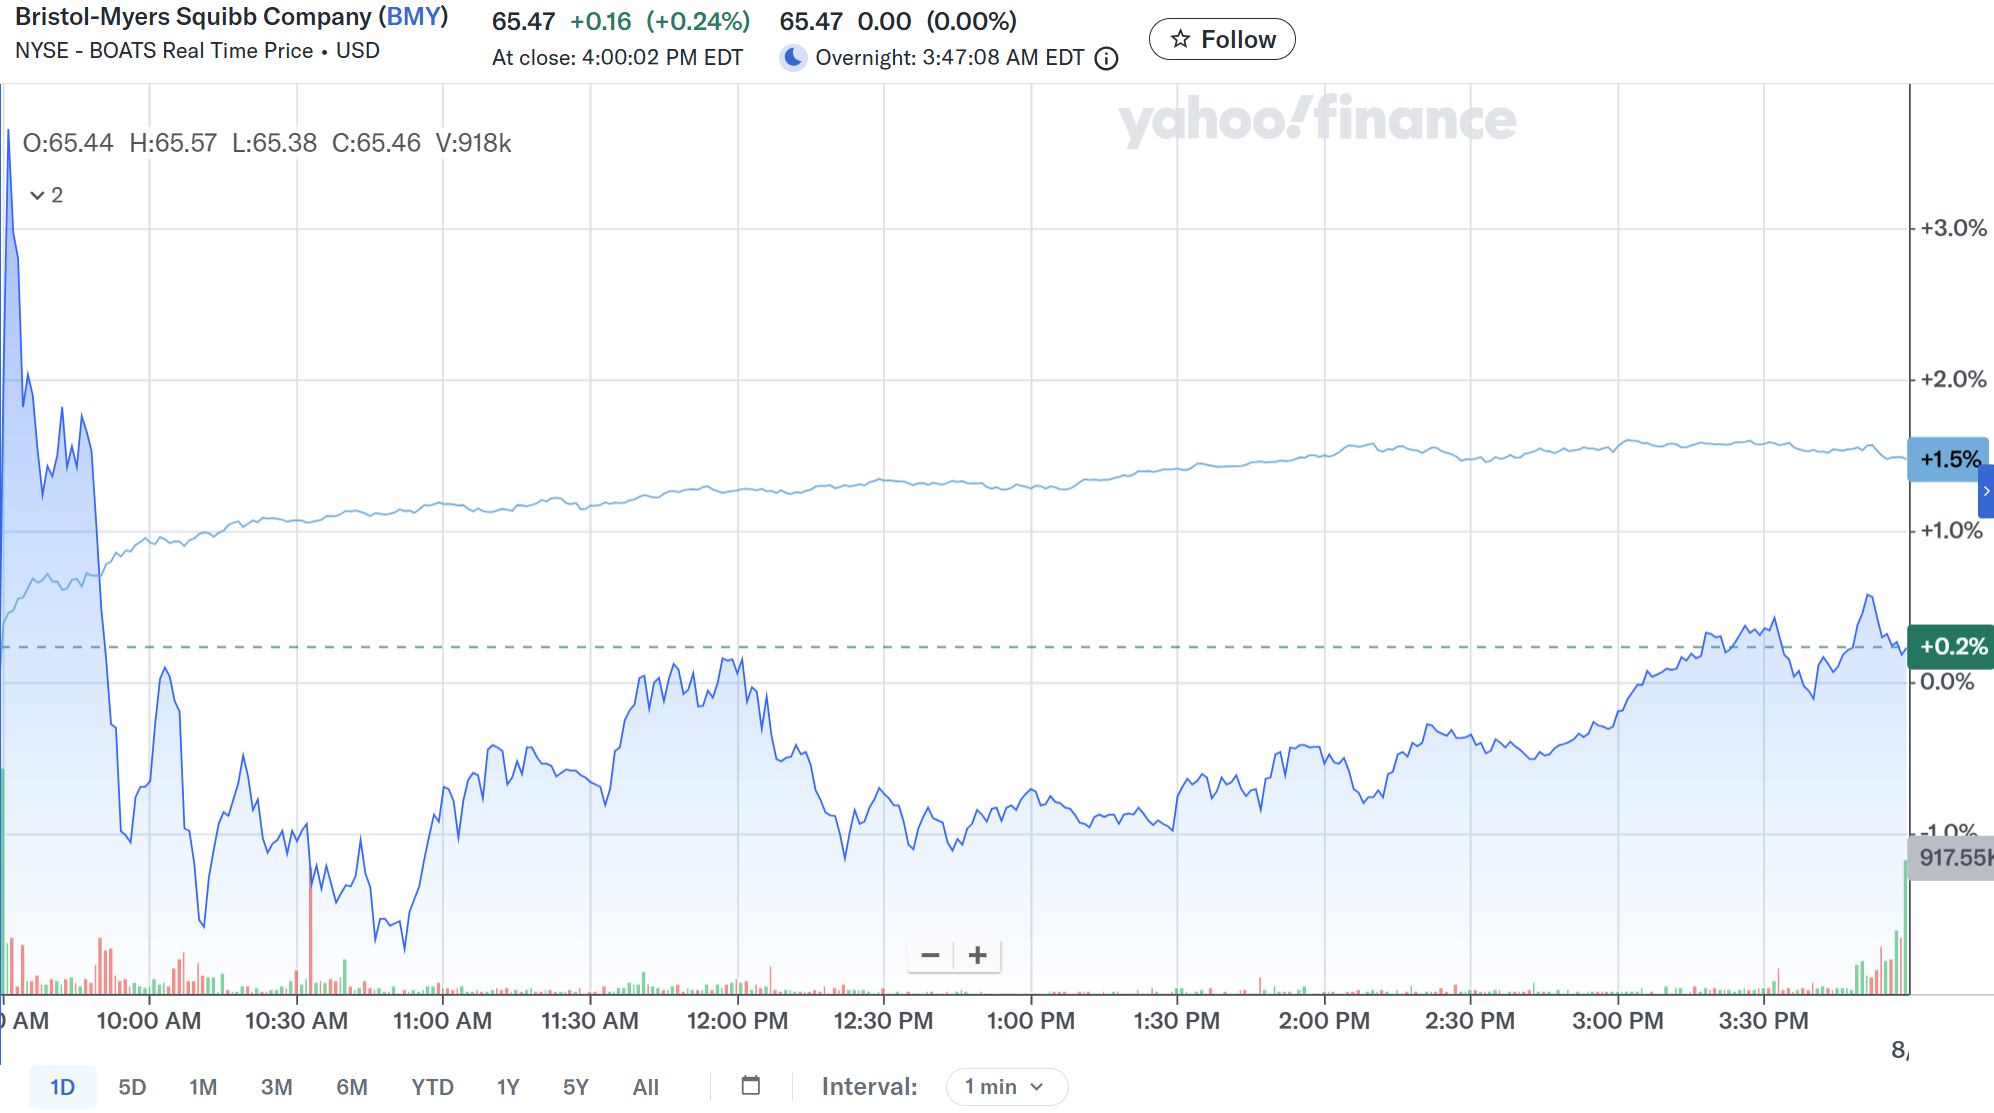Click the 'Overnight: 3:47:08 AM EDT' text
Screen dimensions: 1994x1113
coord(950,58)
